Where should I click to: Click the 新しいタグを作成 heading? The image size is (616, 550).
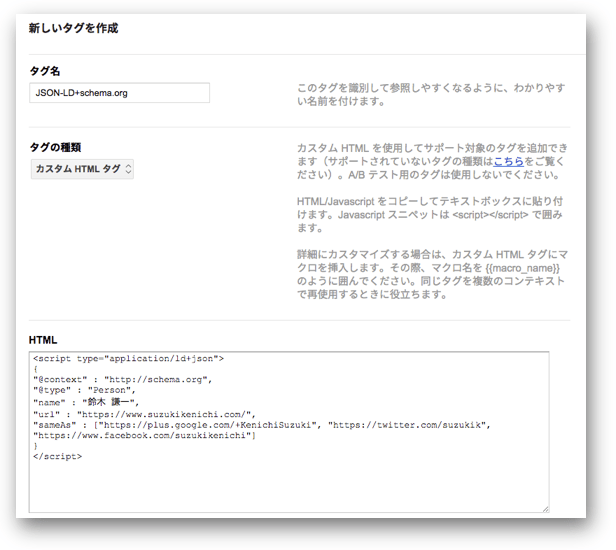tap(73, 28)
